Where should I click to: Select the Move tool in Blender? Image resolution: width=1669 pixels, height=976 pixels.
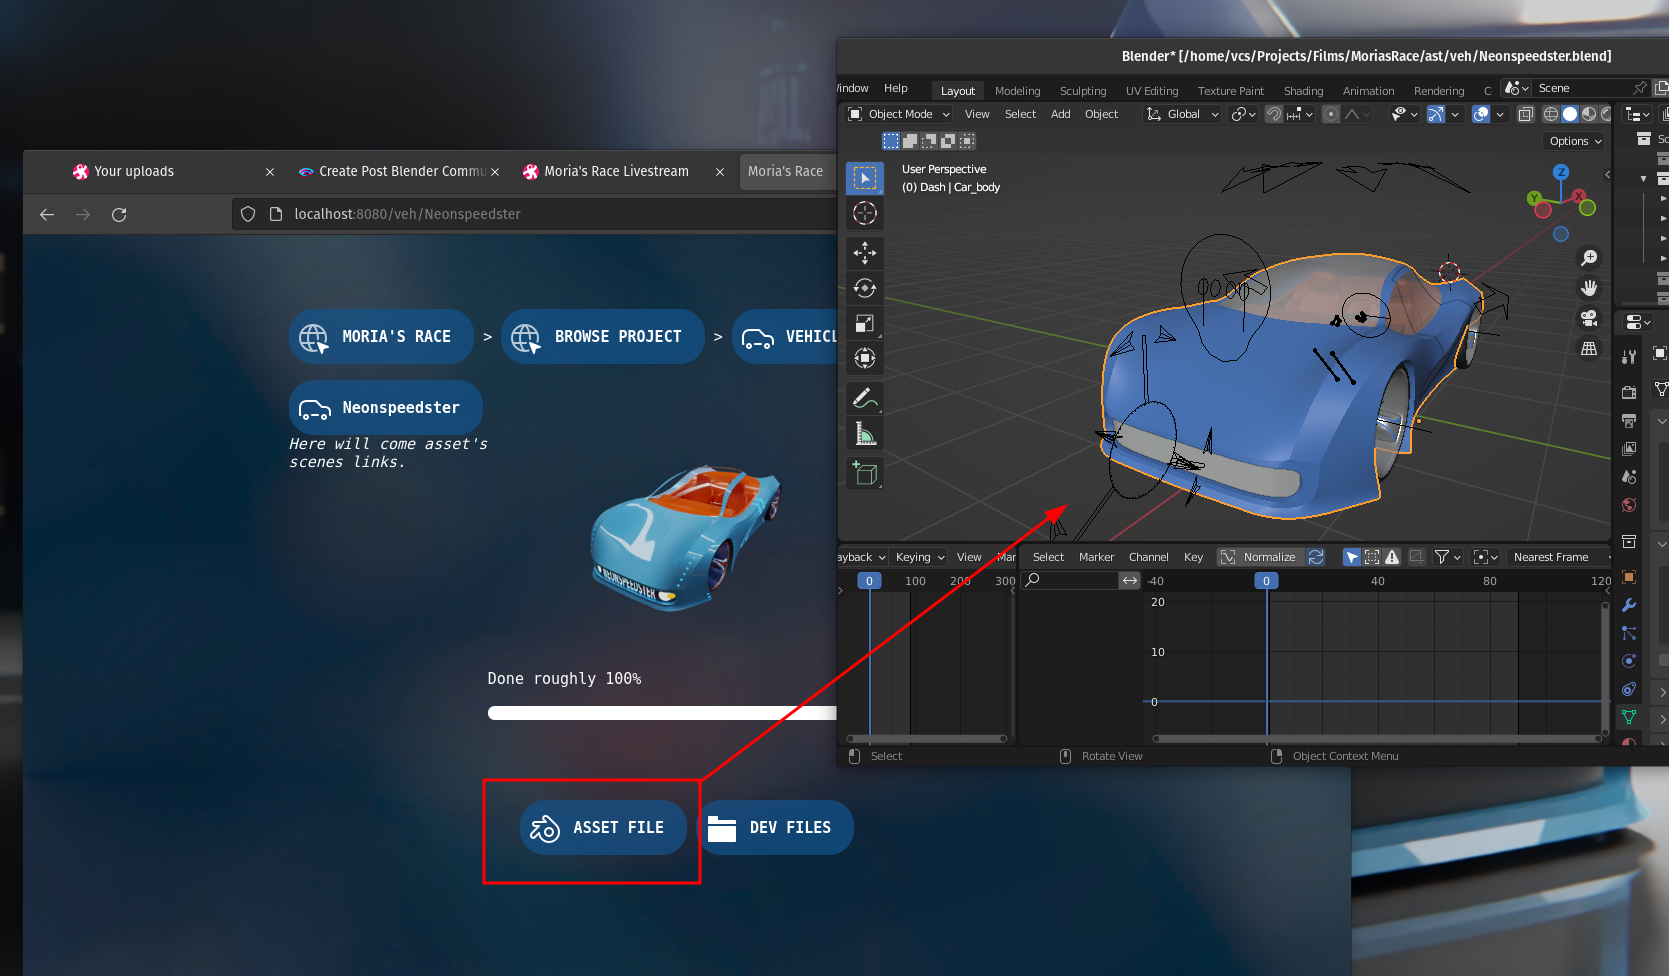(865, 253)
